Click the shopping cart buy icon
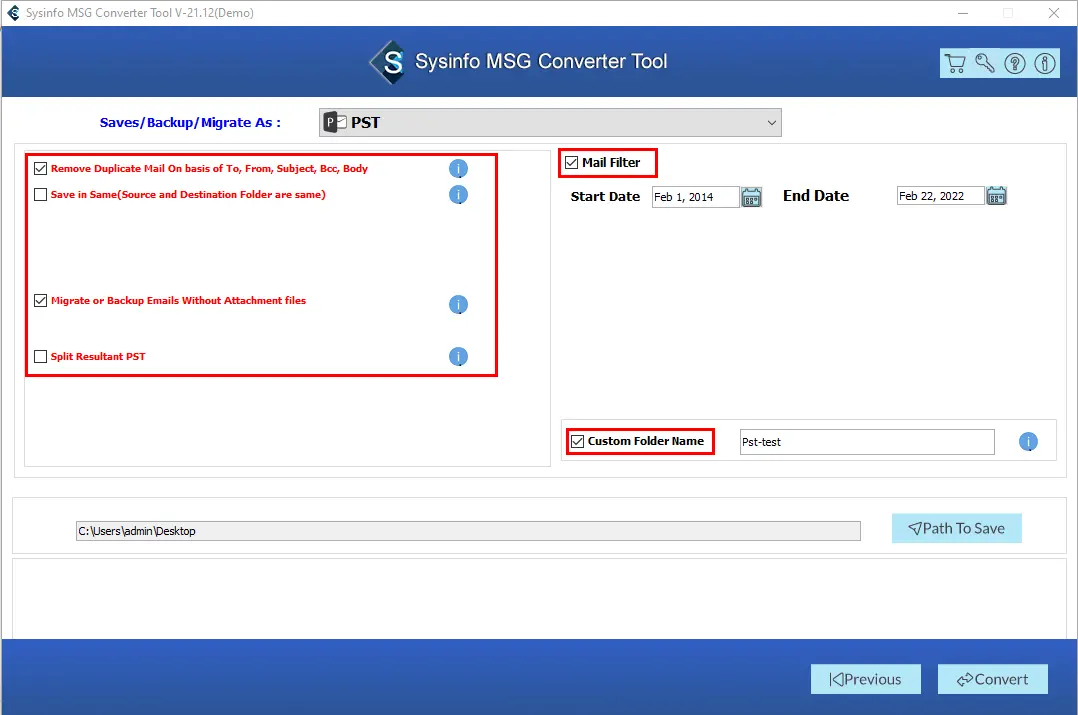This screenshot has height=715, width=1078. [x=955, y=64]
